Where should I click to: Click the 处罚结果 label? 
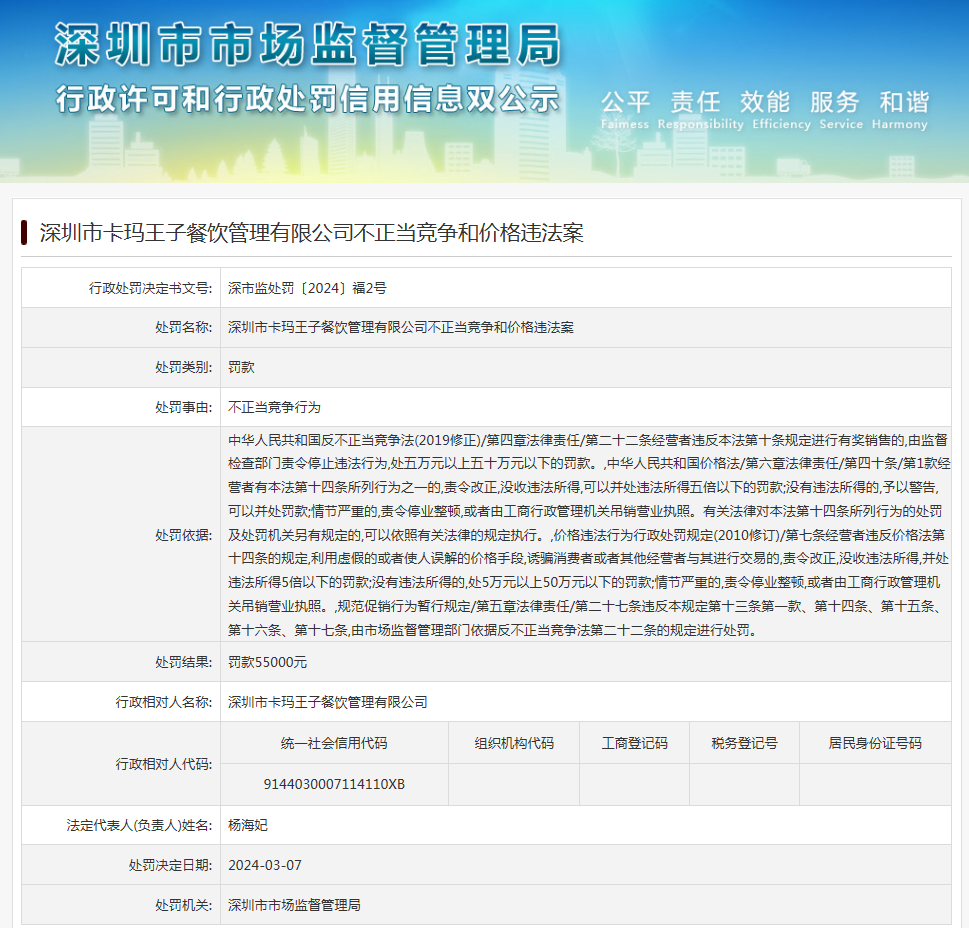pyautogui.click(x=184, y=662)
